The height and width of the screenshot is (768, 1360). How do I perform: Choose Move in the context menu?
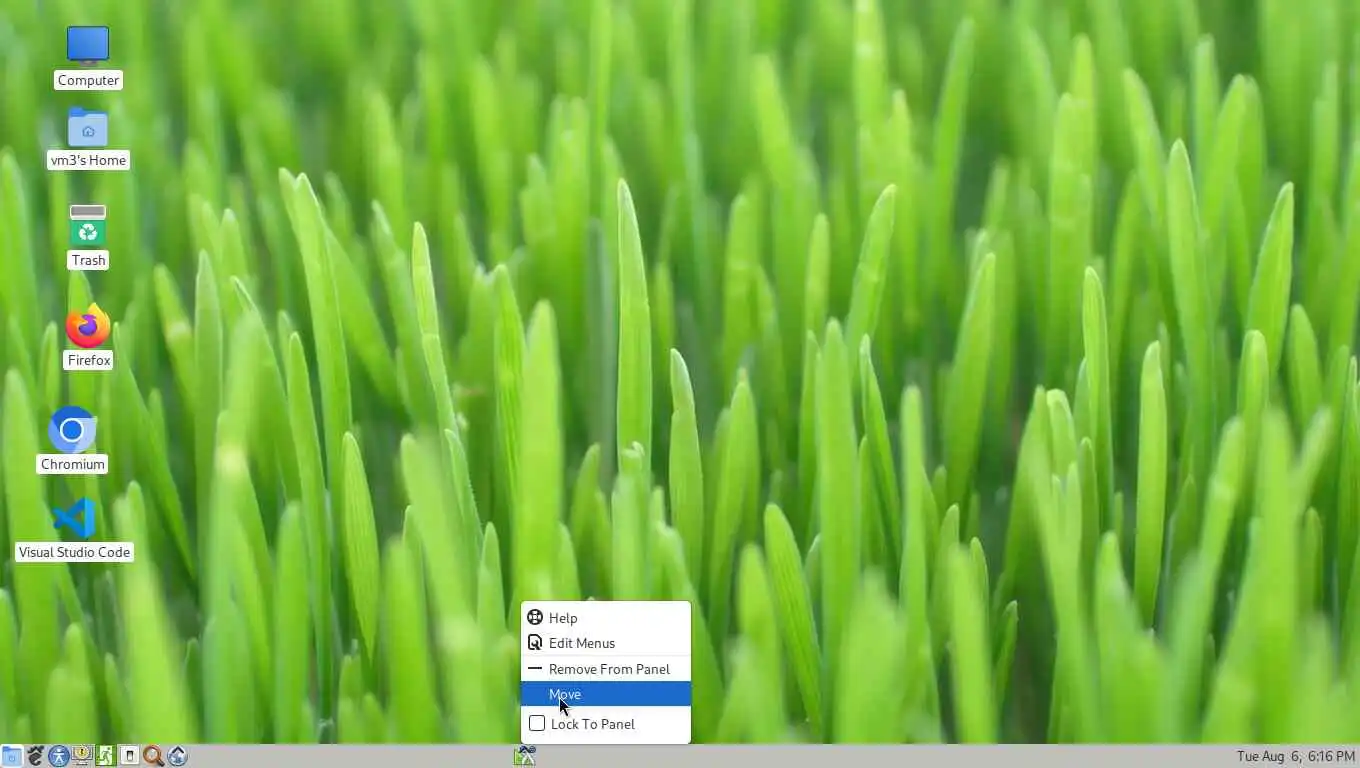click(x=605, y=694)
